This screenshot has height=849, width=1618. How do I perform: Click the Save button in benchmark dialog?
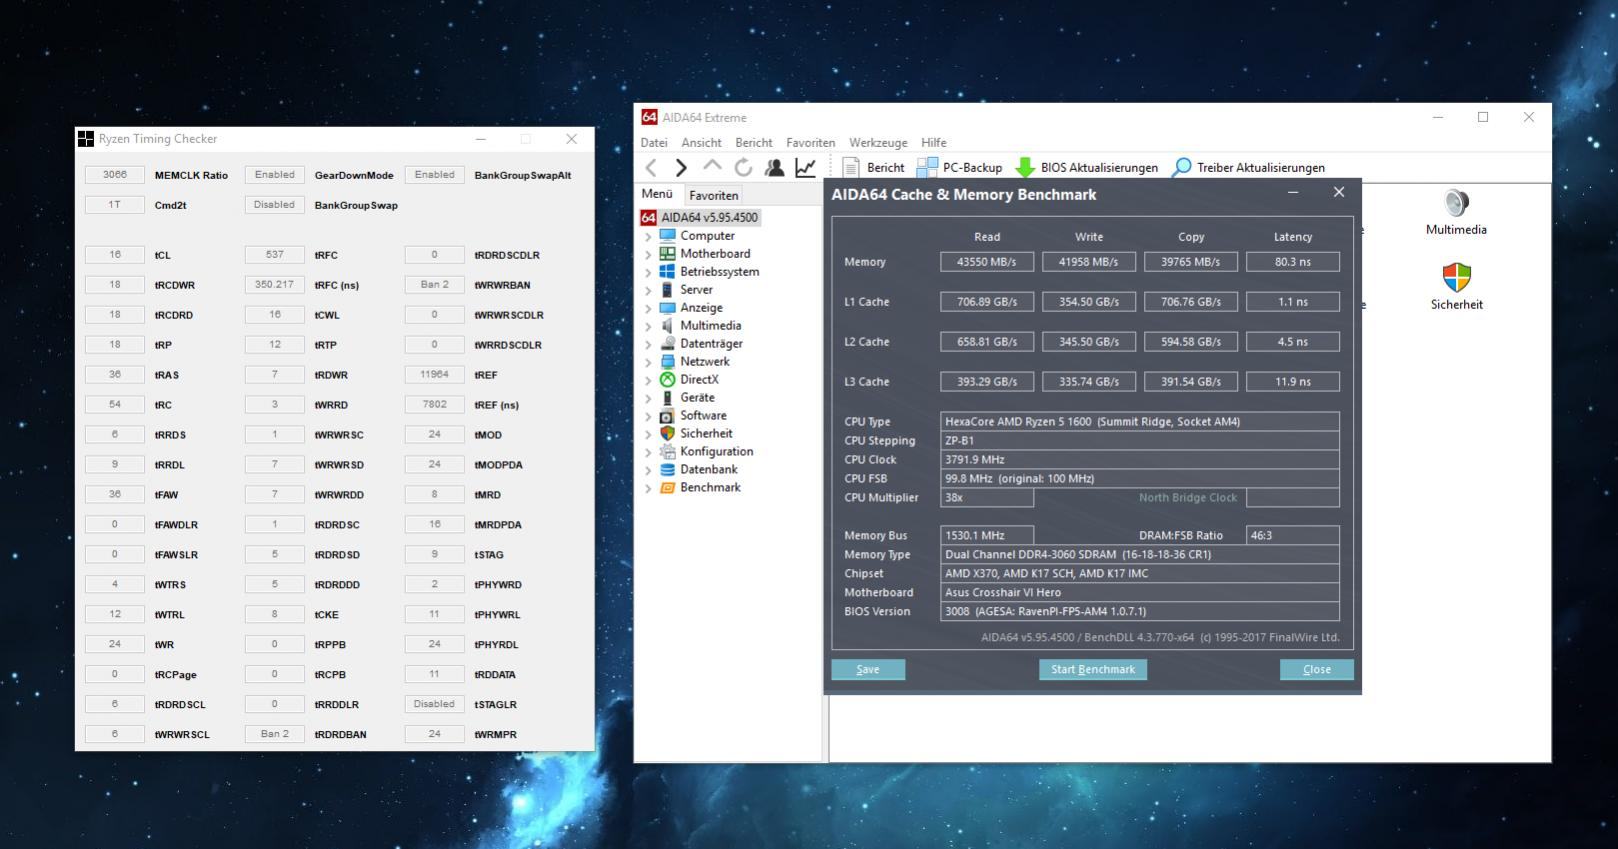[x=868, y=670]
